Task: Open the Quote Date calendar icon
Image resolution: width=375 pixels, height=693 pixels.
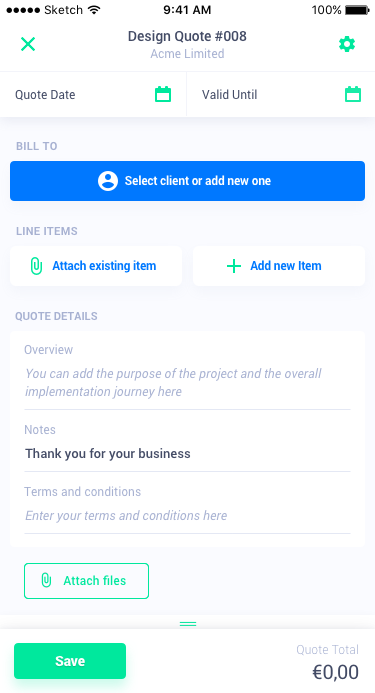Action: [x=163, y=94]
